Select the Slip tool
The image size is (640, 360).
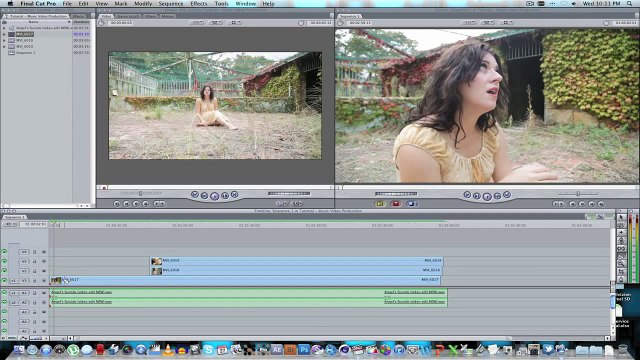point(621,248)
